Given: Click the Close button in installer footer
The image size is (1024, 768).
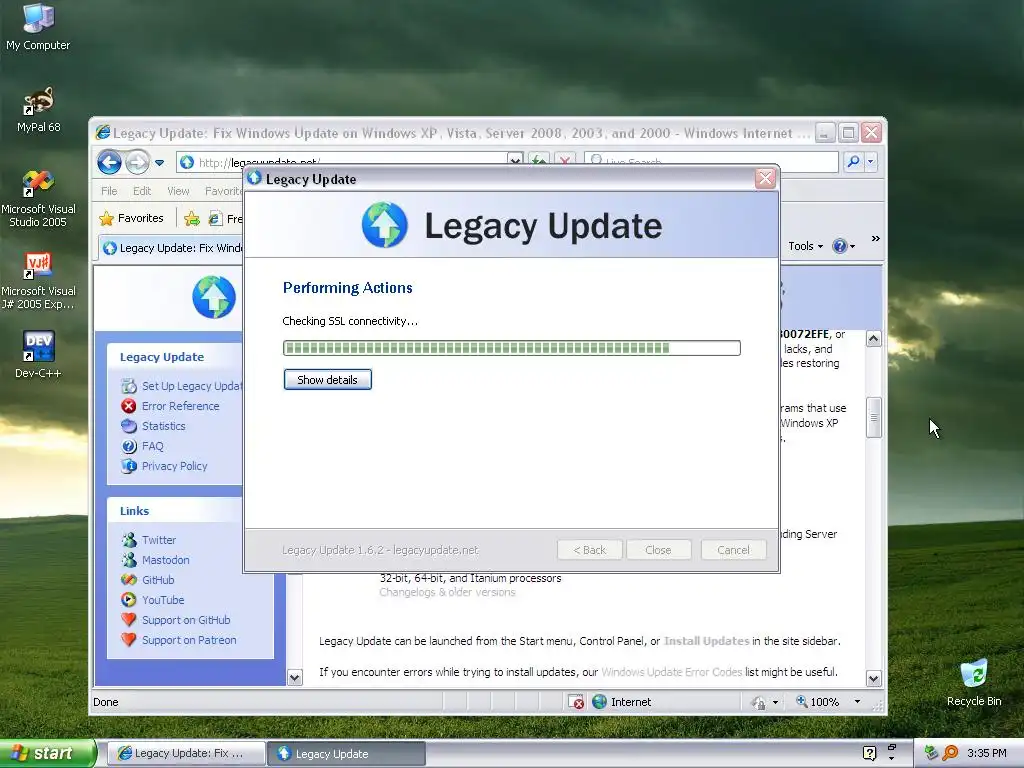Looking at the screenshot, I should (658, 550).
